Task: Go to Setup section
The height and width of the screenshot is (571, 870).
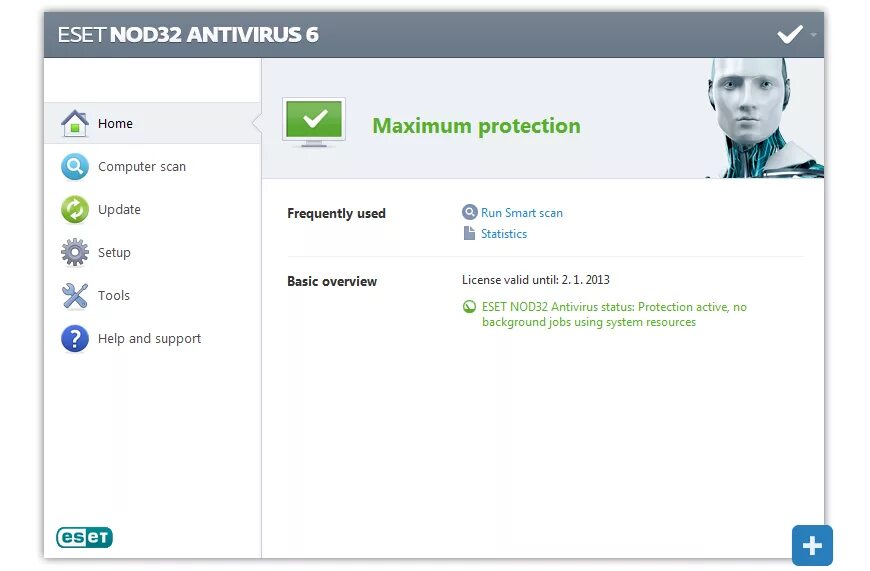Action: (114, 252)
